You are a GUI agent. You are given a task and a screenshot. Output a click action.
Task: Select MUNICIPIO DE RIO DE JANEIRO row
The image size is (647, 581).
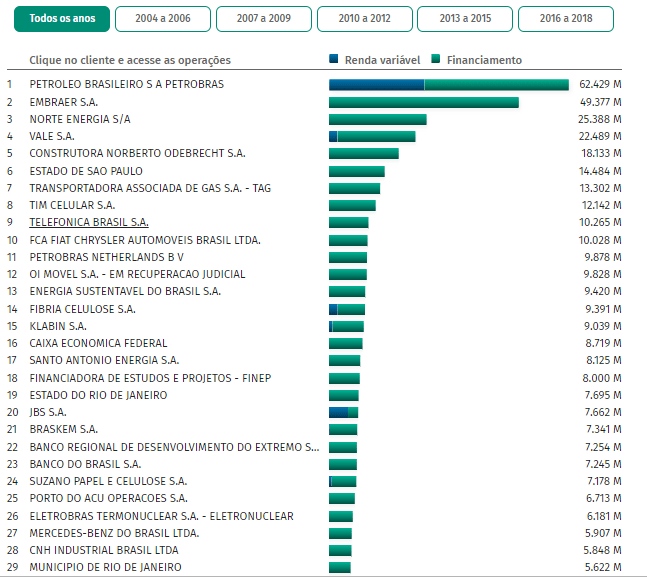pyautogui.click(x=106, y=567)
